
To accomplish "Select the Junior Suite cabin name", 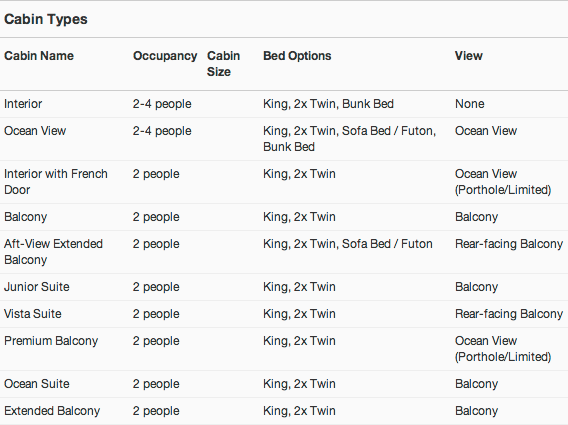I will 37,287.
